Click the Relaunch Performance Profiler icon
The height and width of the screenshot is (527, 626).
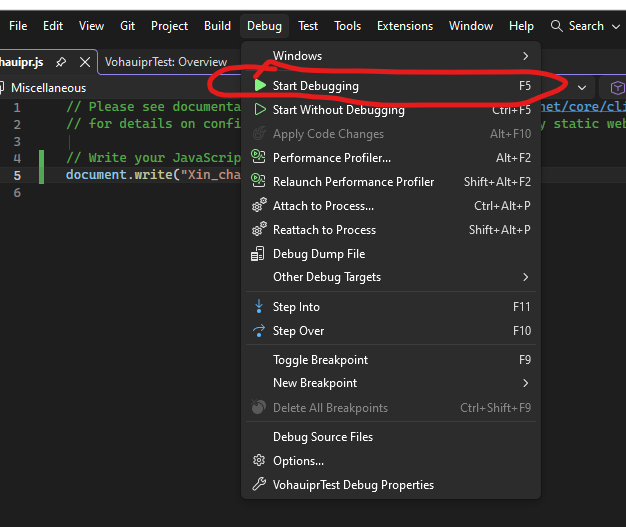[260, 182]
